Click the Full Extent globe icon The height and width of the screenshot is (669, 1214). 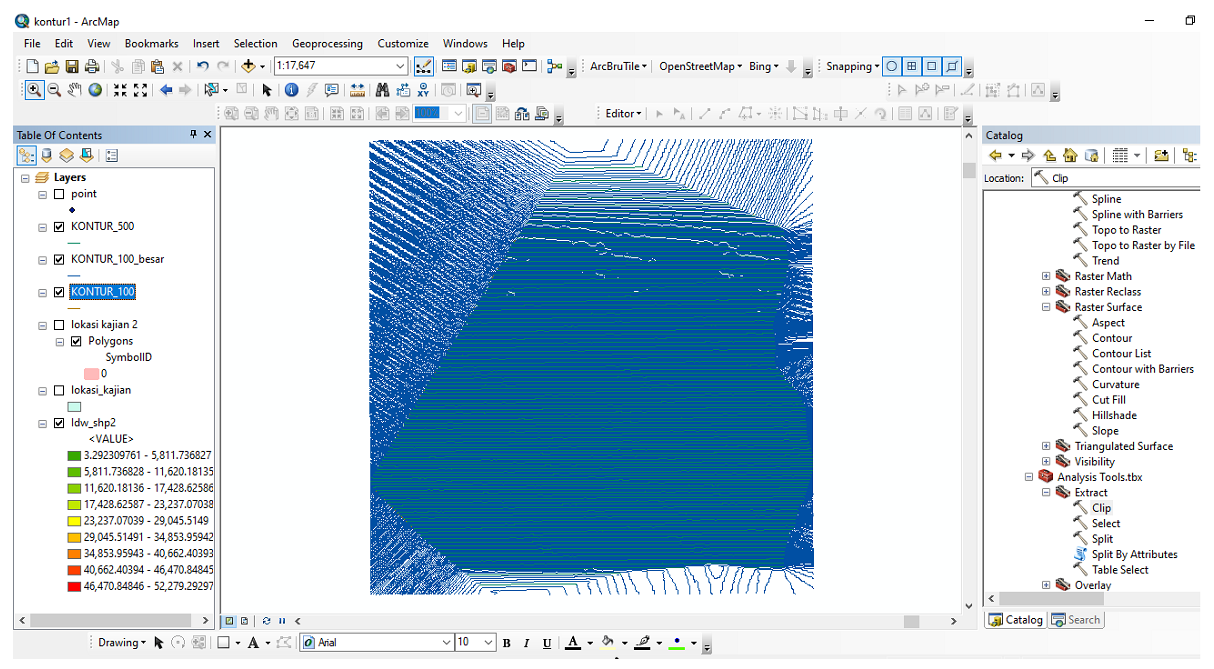[95, 90]
